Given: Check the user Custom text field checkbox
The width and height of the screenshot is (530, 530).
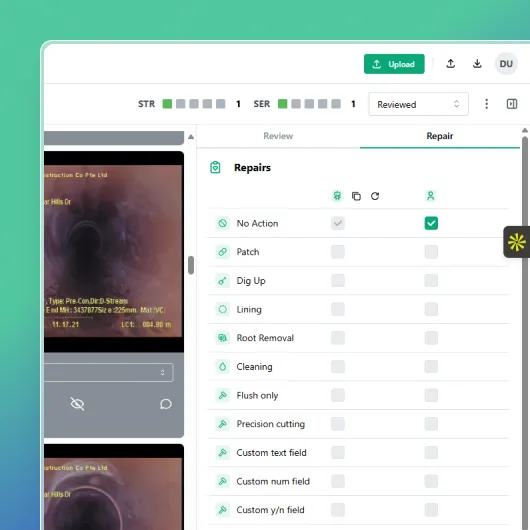Looking at the screenshot, I should coord(431,453).
